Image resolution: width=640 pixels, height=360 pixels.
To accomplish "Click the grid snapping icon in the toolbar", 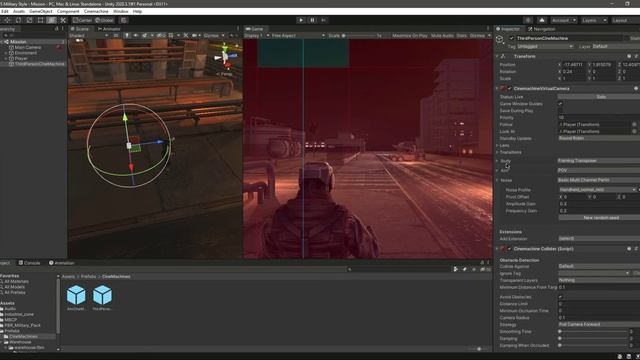I will point(124,20).
